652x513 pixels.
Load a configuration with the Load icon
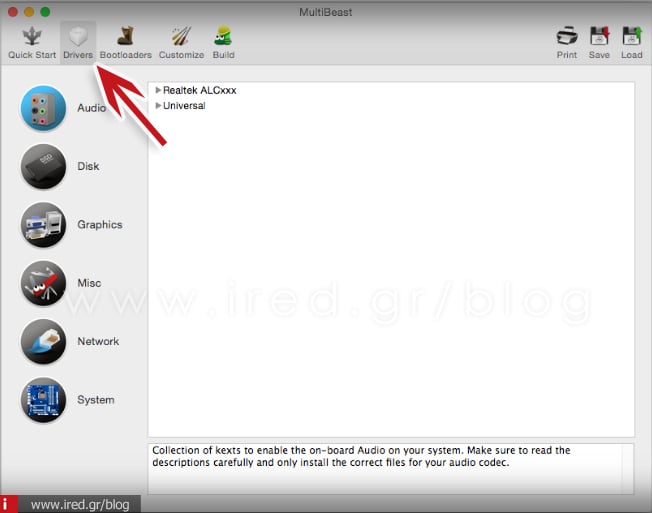coord(632,43)
